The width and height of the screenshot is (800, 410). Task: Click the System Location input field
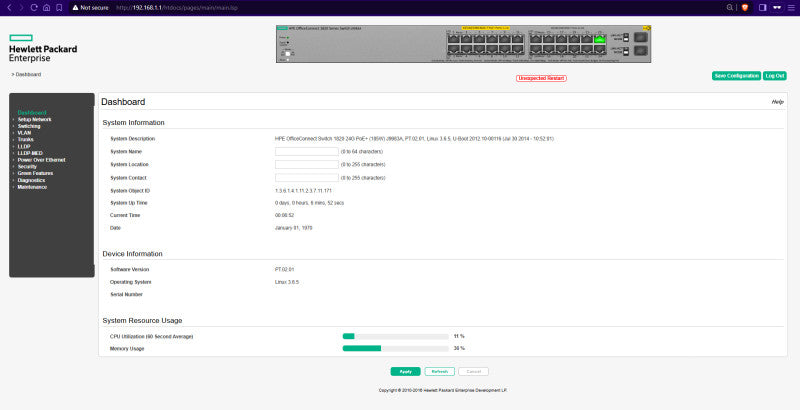click(307, 164)
